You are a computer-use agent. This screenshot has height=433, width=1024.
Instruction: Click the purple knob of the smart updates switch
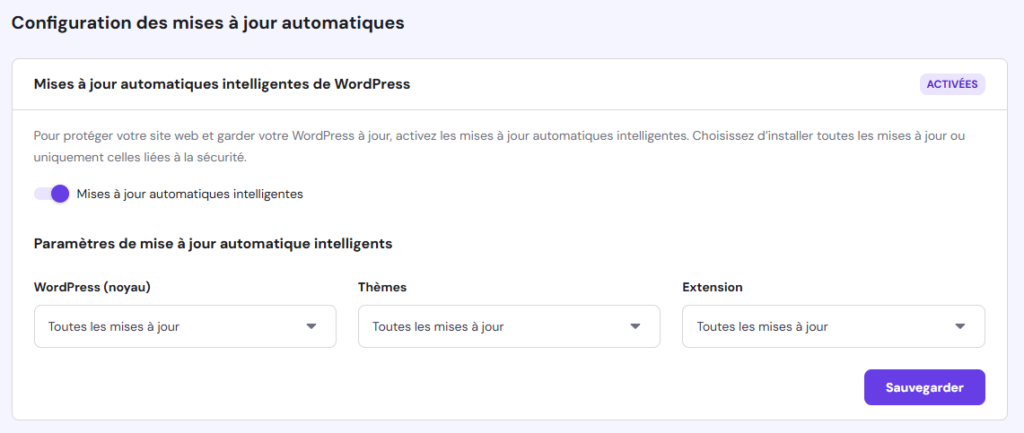(x=60, y=194)
